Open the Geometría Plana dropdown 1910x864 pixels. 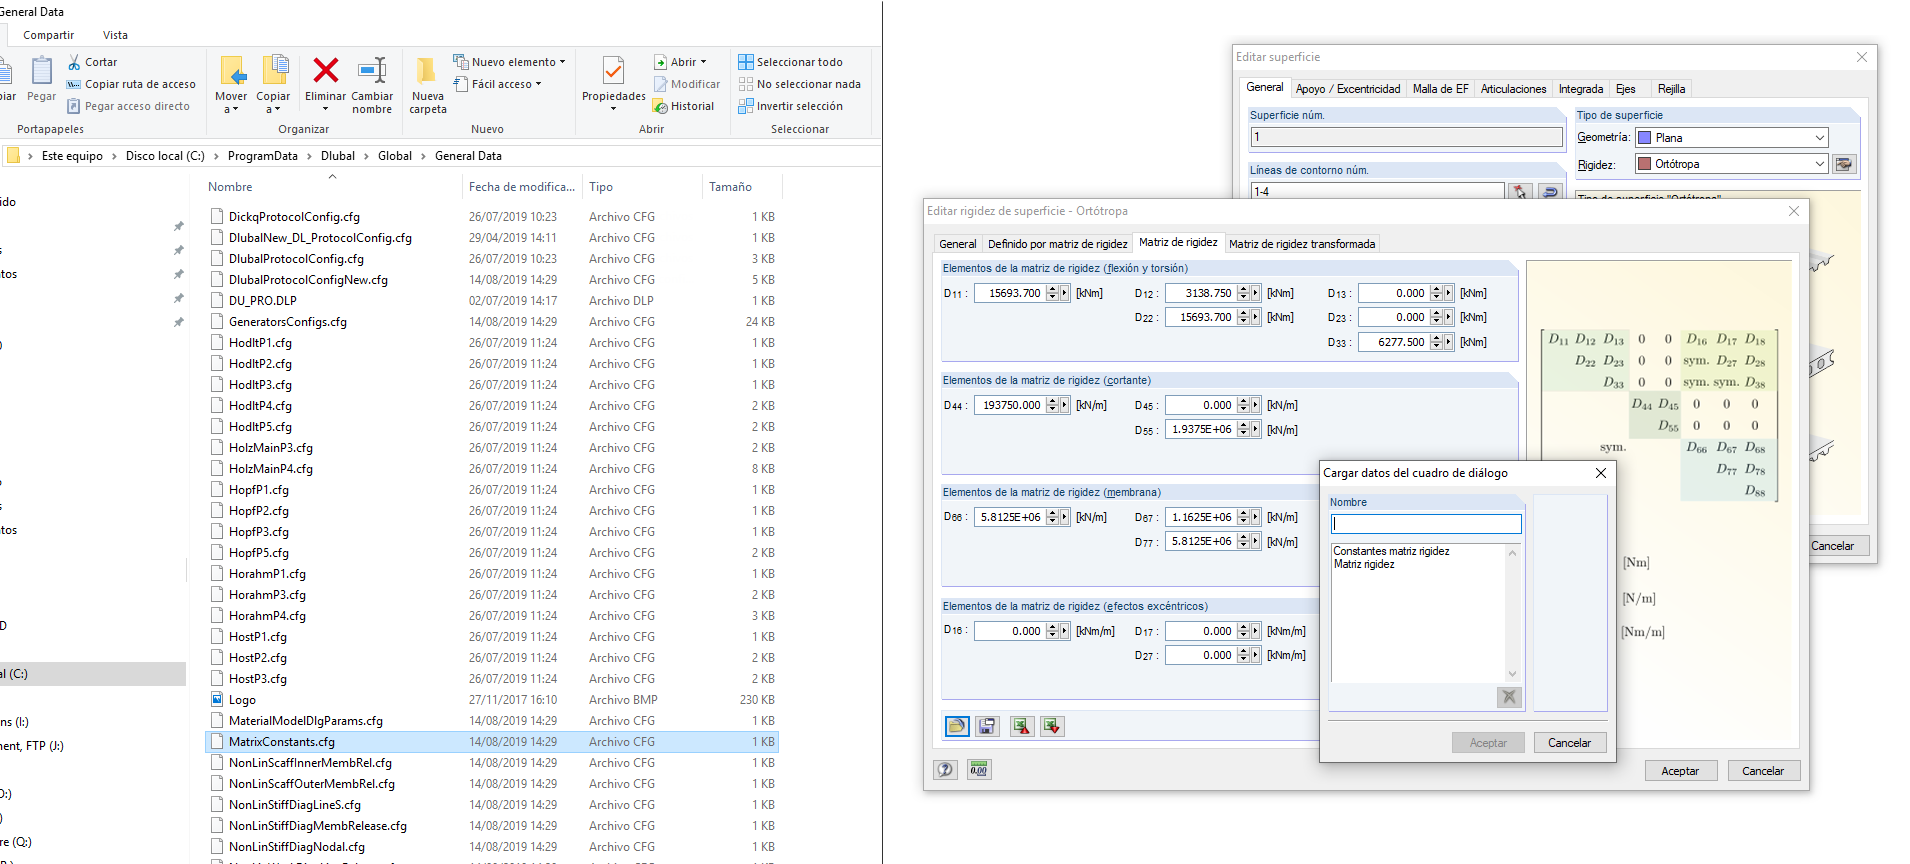(x=1819, y=137)
